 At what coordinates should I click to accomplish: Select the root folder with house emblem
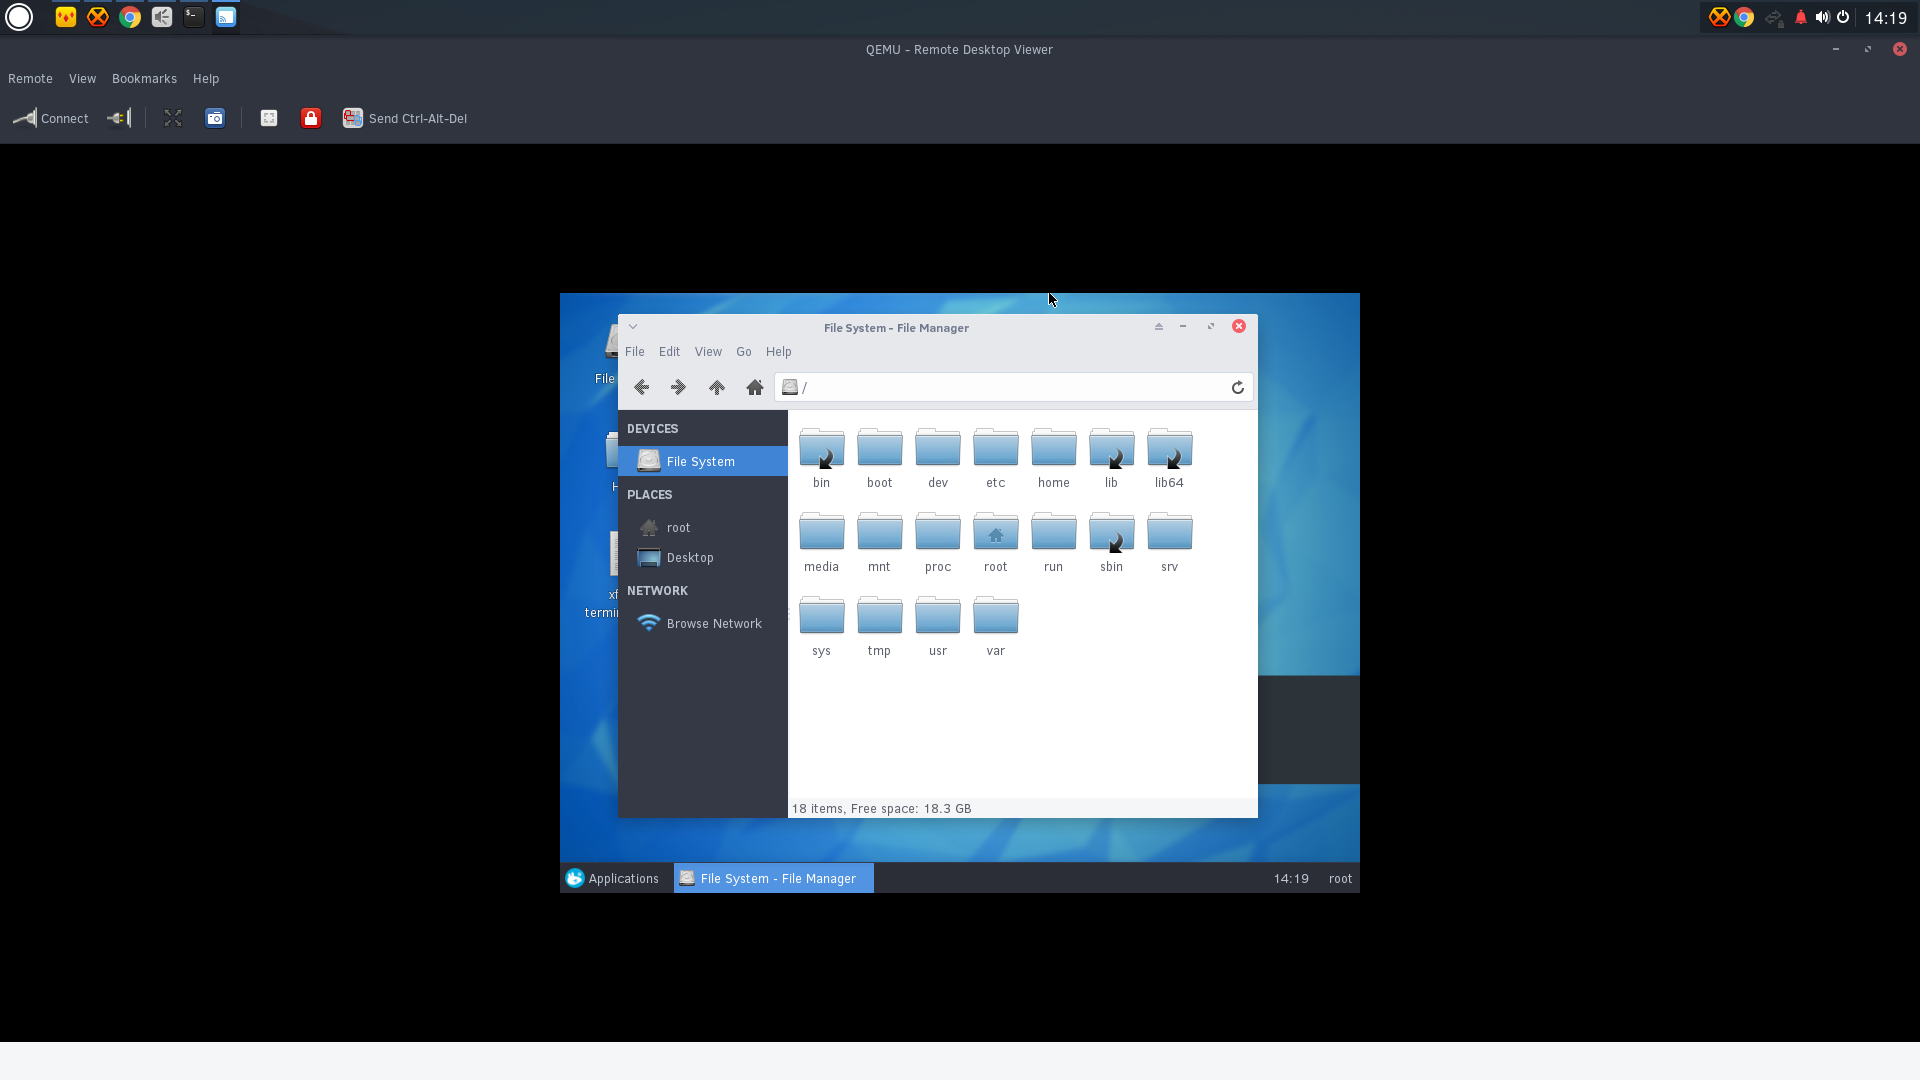coord(996,532)
